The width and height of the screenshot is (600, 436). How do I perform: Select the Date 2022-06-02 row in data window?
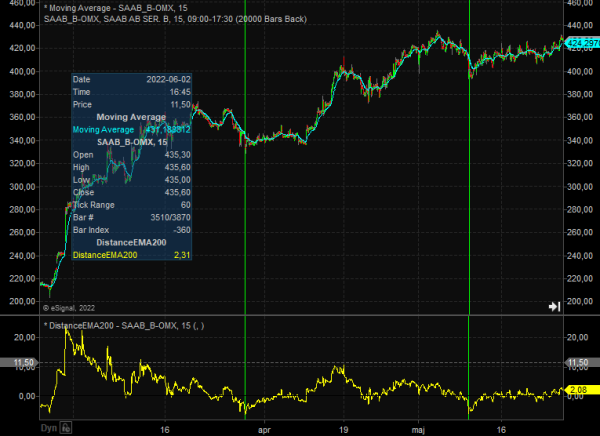tap(132, 80)
